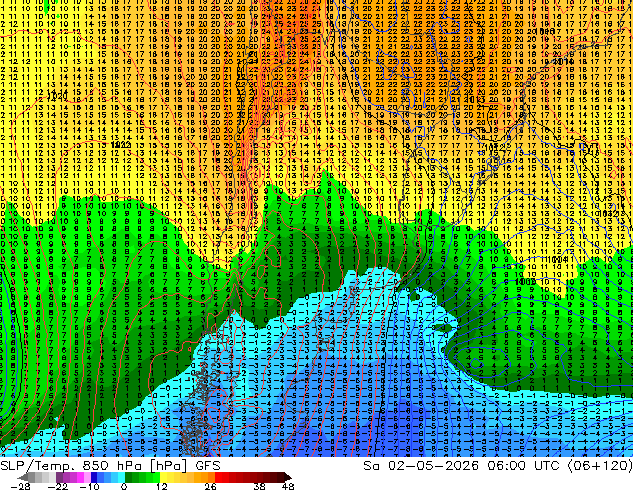634x490 pixels.
Task: Click the dark right arrow tip of the temperature scale
Action: click(x=288, y=477)
